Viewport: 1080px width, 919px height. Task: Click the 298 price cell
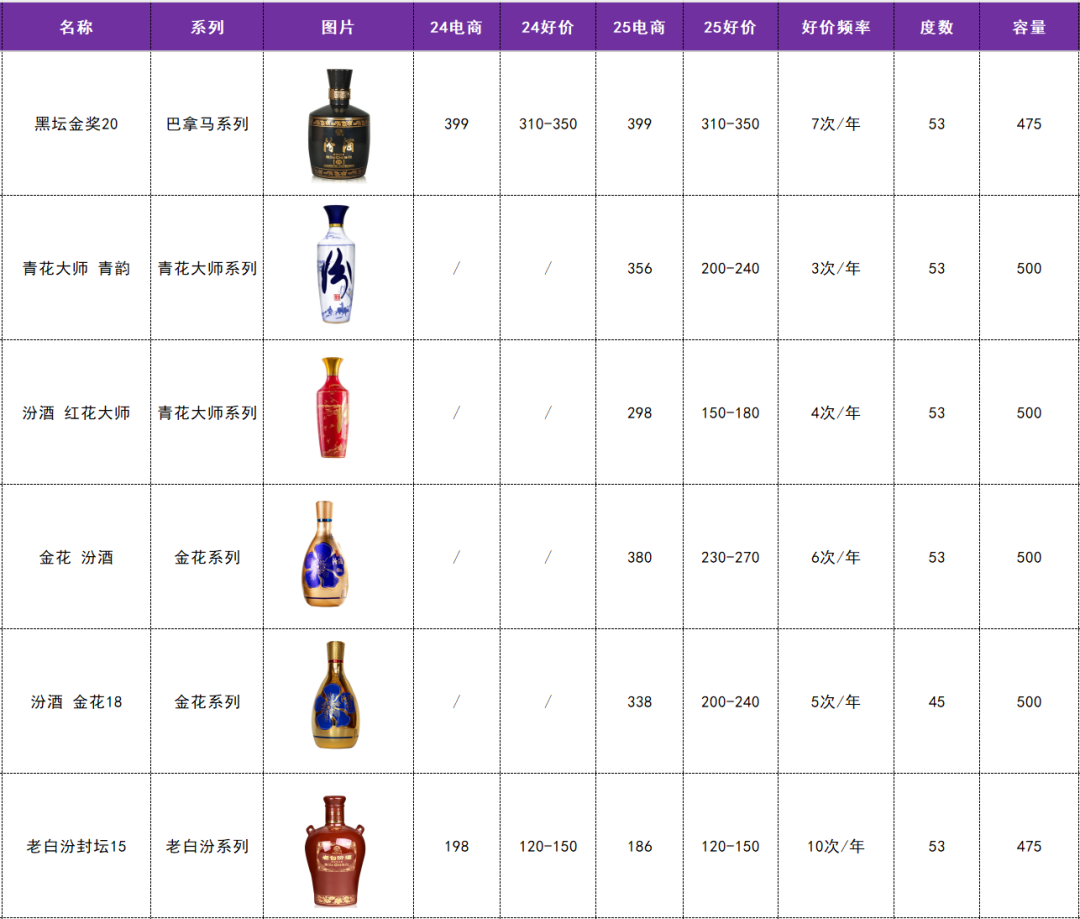639,413
